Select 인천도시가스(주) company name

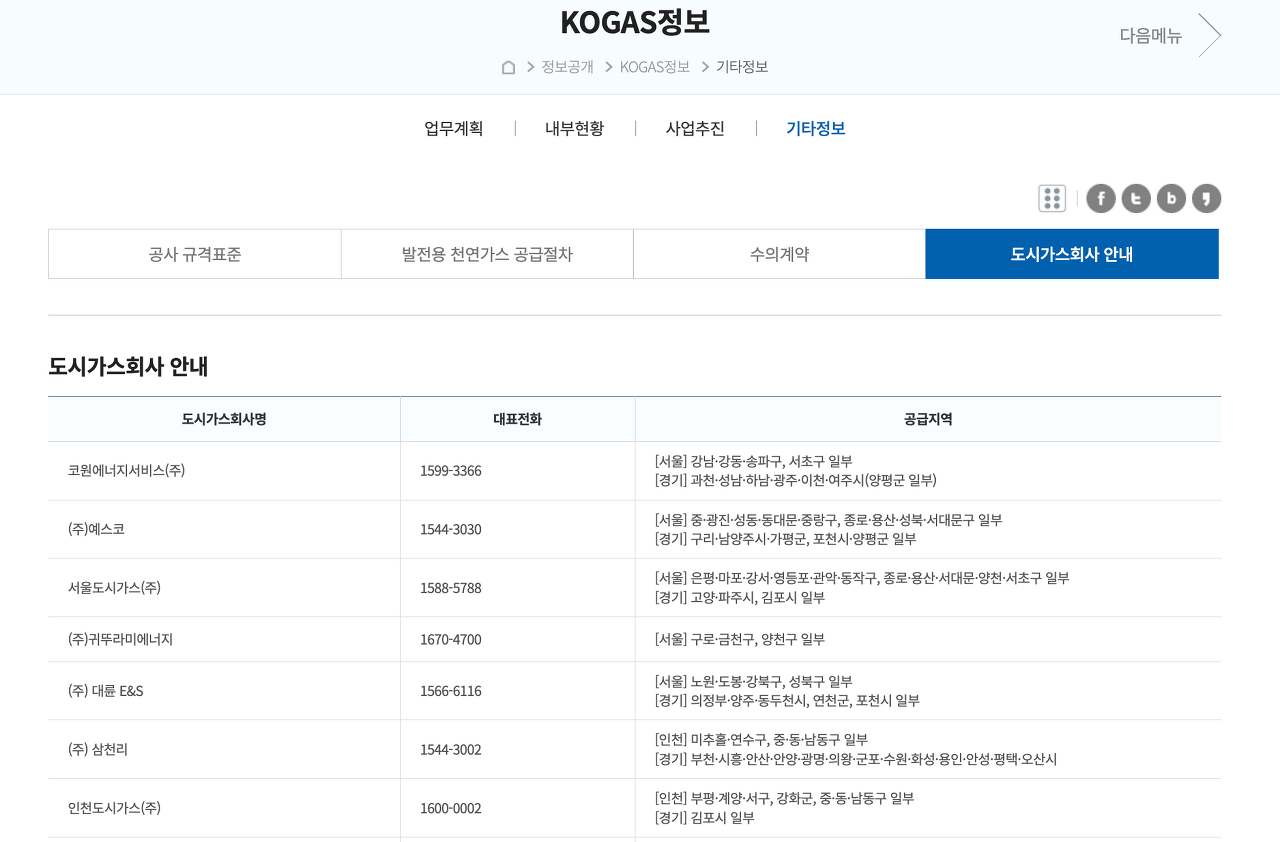114,808
